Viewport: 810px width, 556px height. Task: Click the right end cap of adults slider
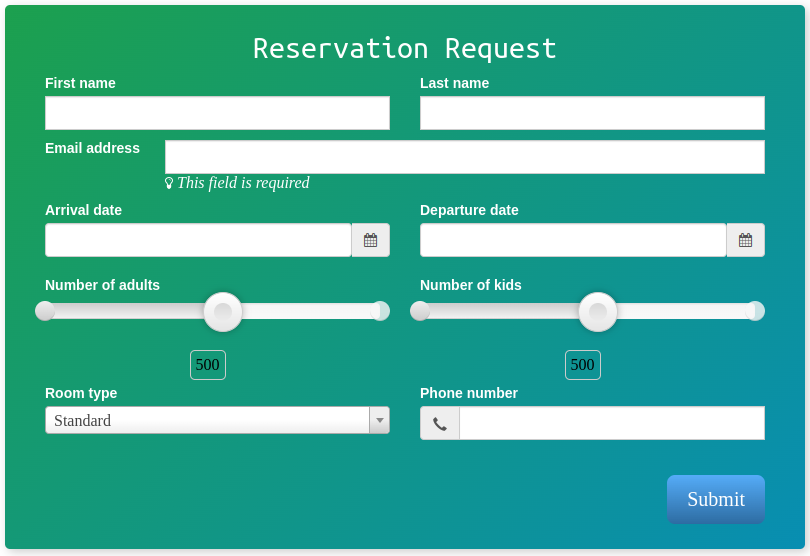point(380,311)
